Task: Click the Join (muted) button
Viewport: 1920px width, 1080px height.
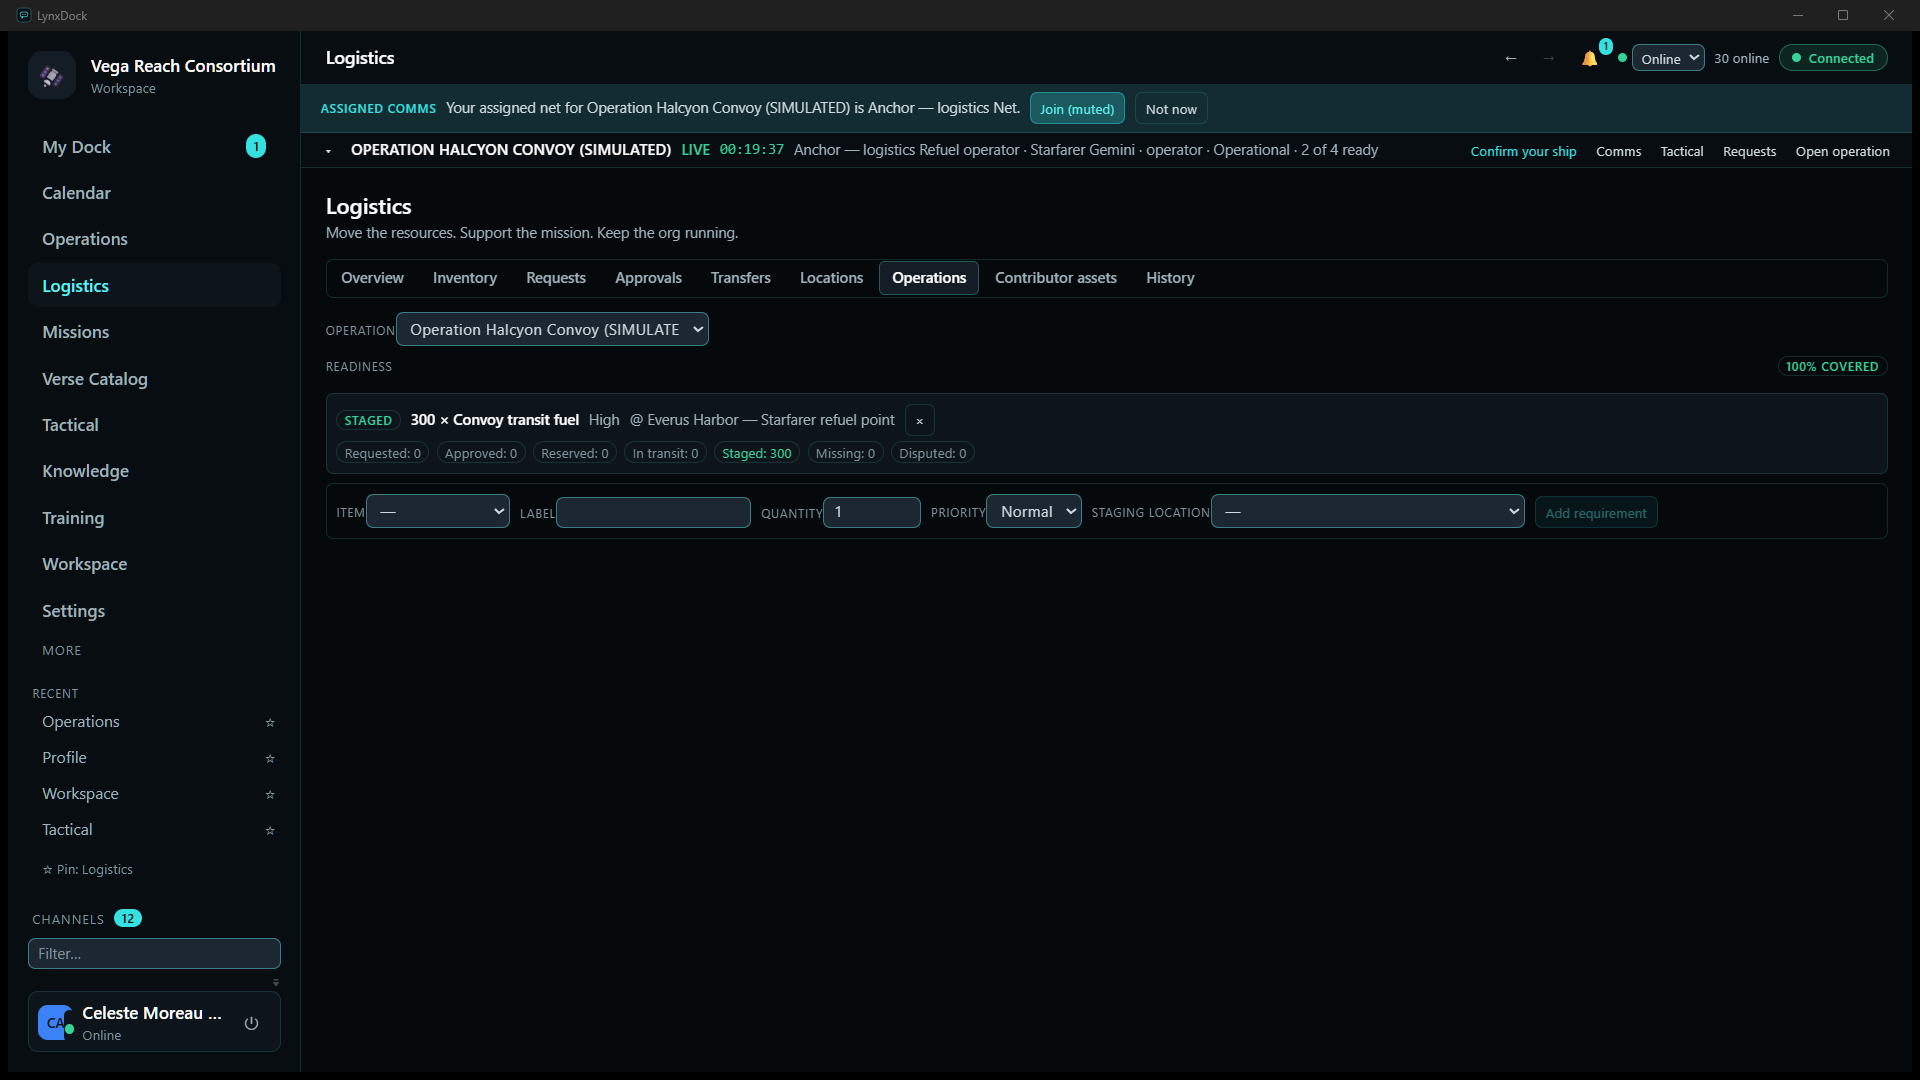Action: point(1077,109)
